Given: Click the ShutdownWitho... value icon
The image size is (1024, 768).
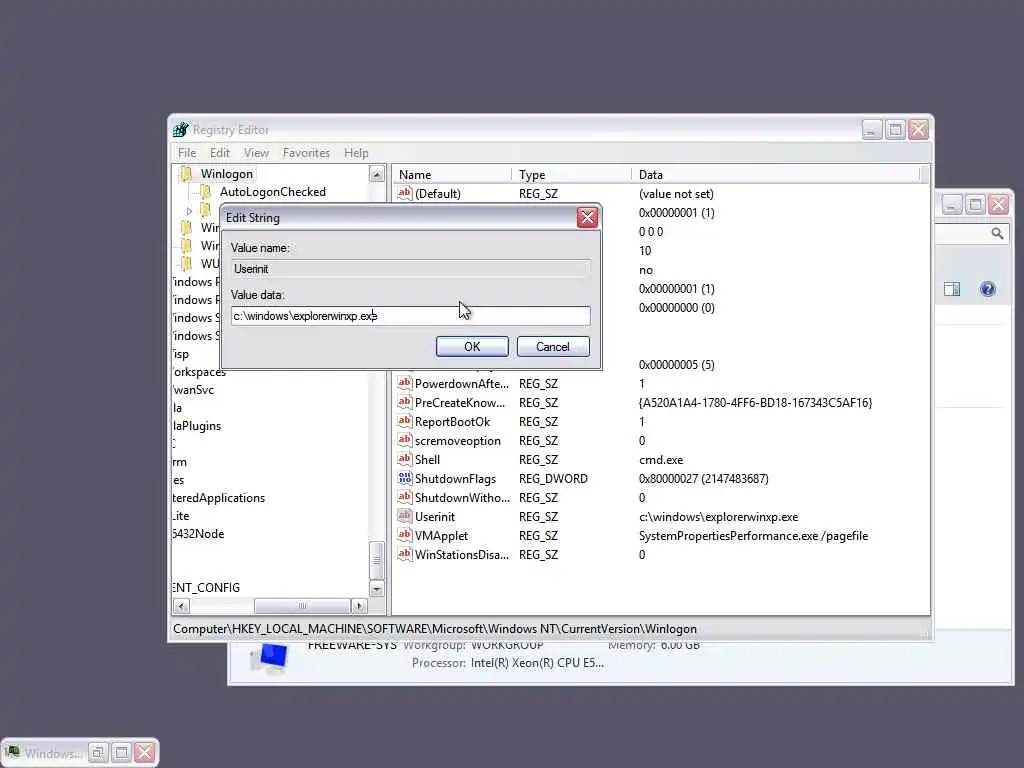Looking at the screenshot, I should pos(405,497).
